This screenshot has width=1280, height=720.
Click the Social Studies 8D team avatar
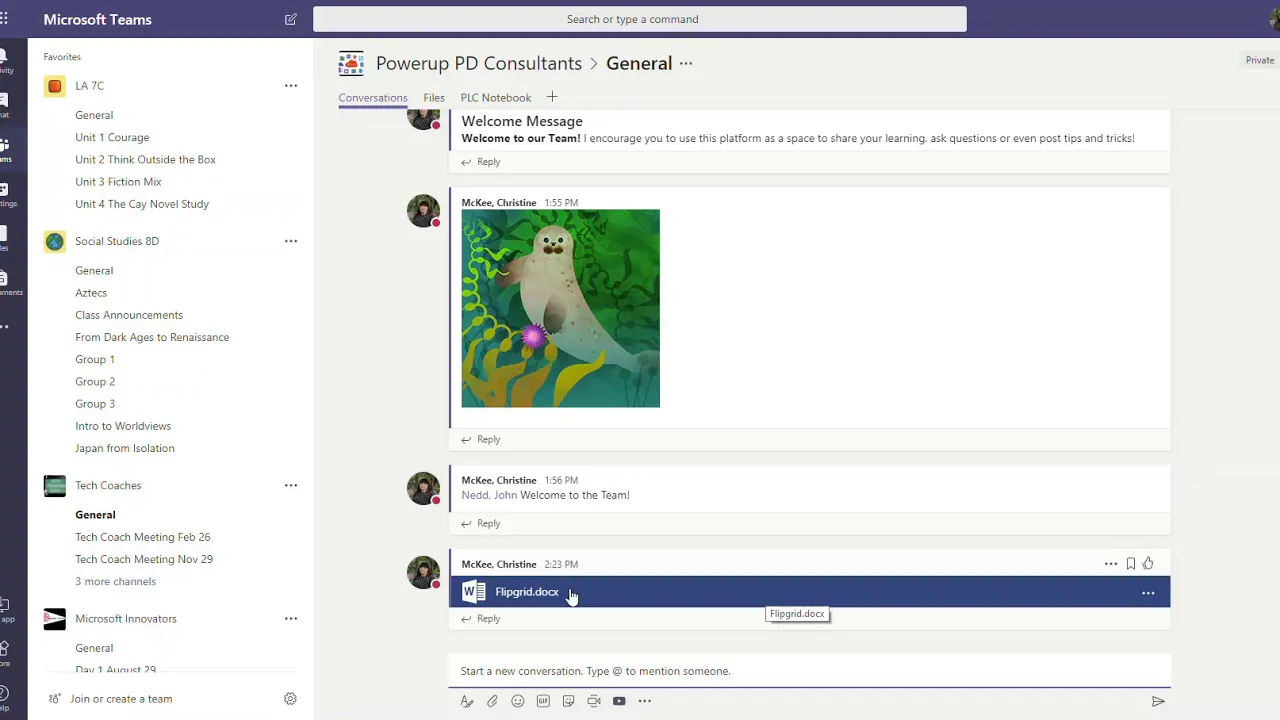pos(55,241)
